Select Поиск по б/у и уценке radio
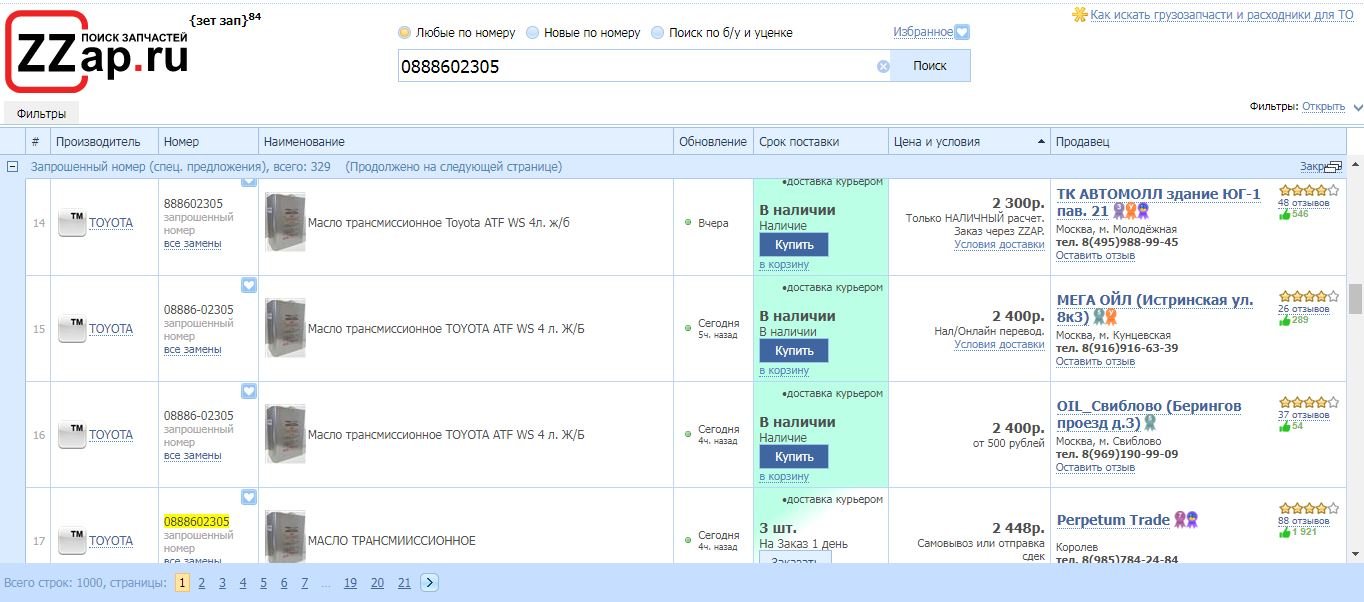The height and width of the screenshot is (602, 1364). point(657,33)
